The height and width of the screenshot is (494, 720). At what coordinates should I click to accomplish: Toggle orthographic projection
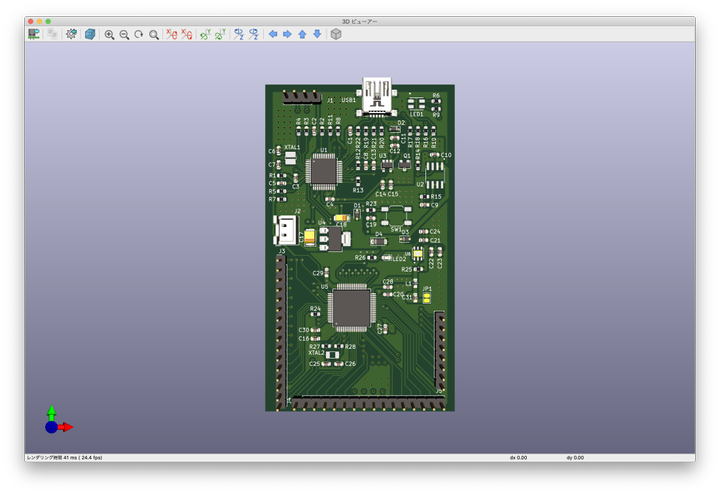click(336, 34)
